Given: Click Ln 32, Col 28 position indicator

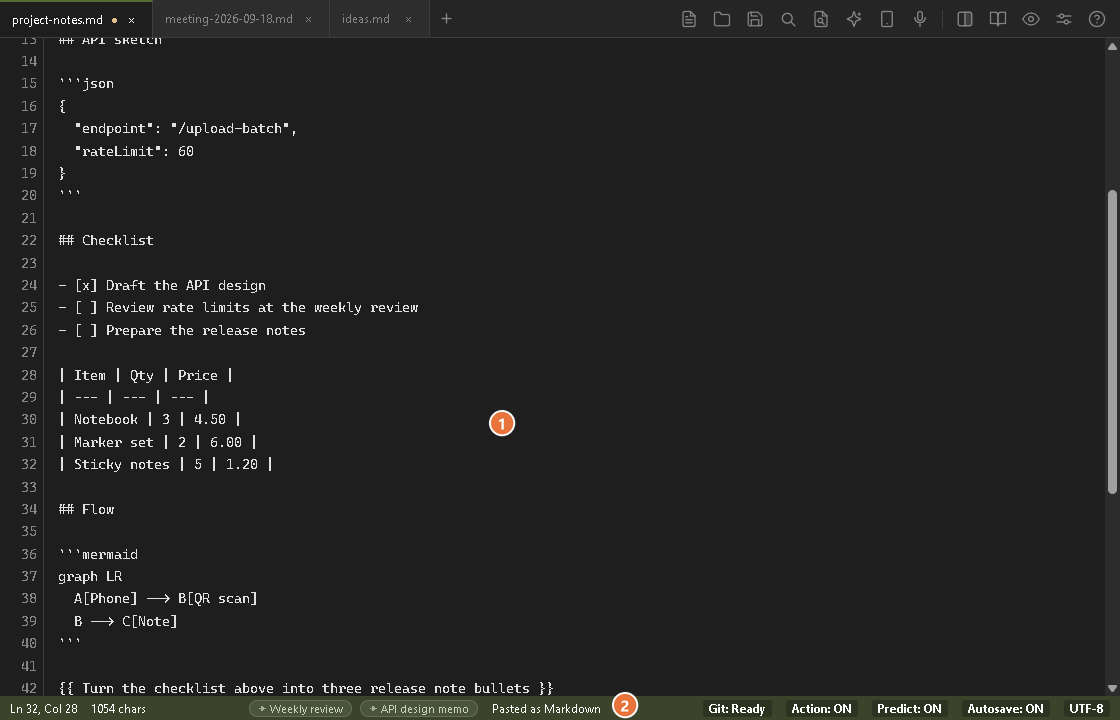Looking at the screenshot, I should click(44, 709).
